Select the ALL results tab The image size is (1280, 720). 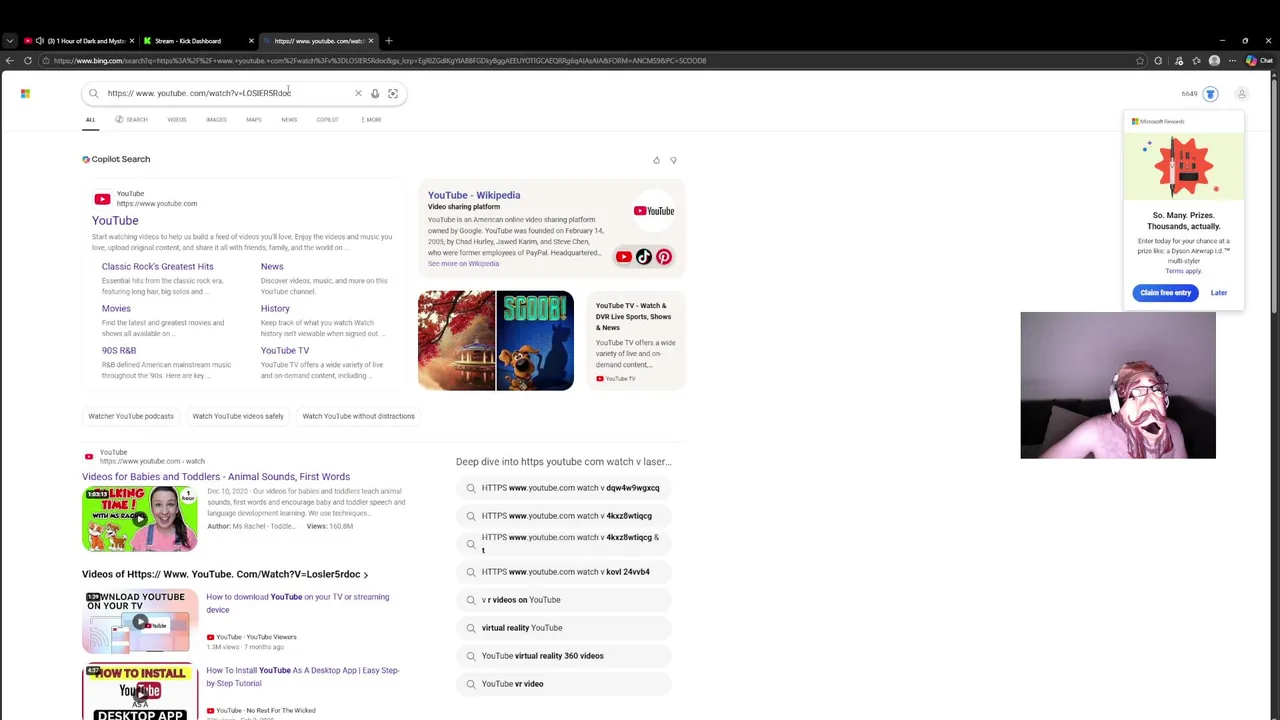click(x=90, y=120)
